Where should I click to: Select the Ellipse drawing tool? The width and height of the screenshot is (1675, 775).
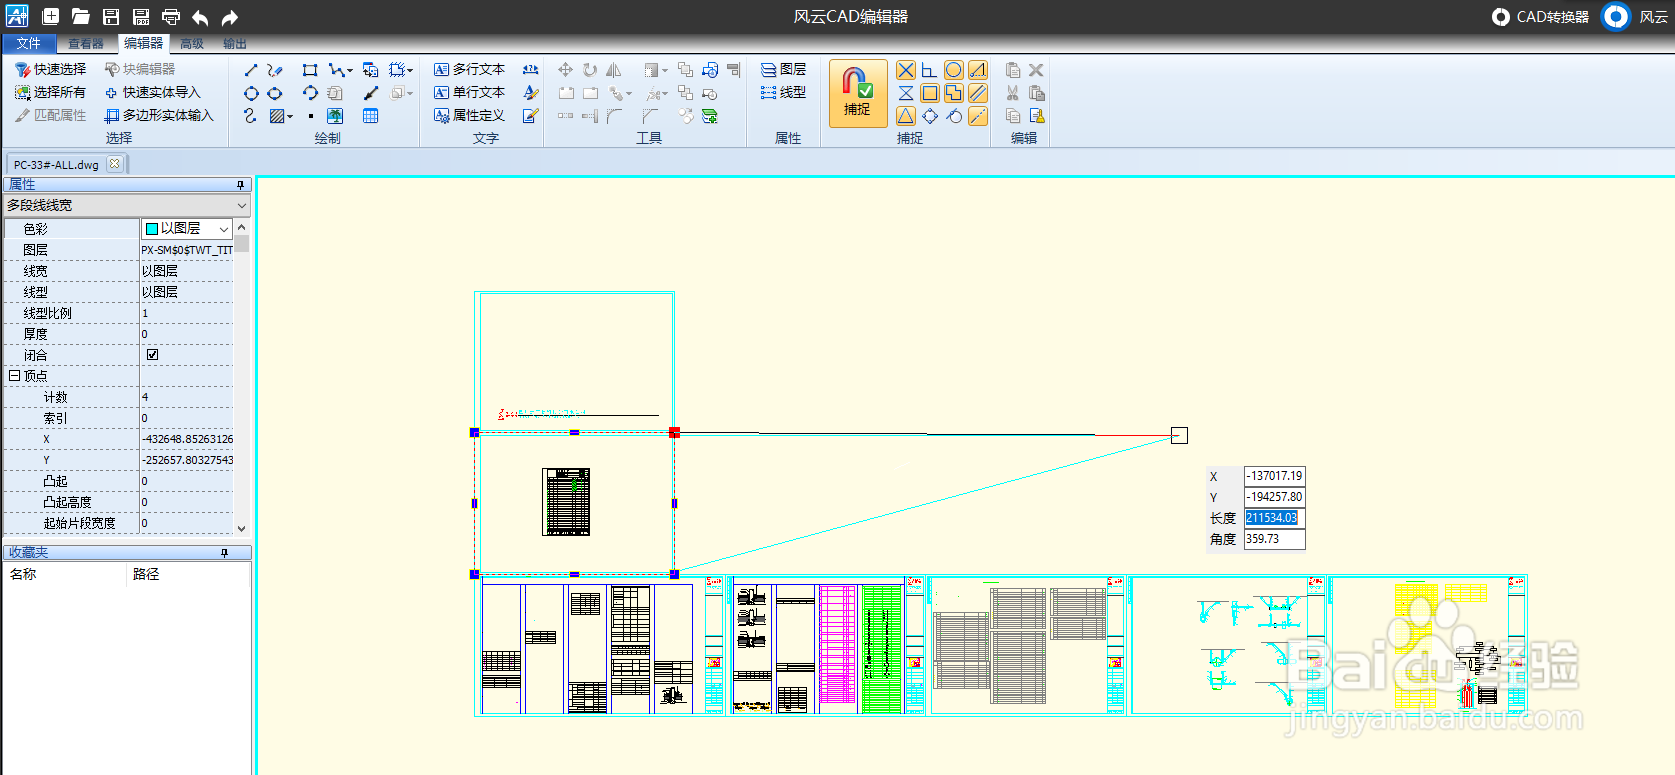coord(275,93)
